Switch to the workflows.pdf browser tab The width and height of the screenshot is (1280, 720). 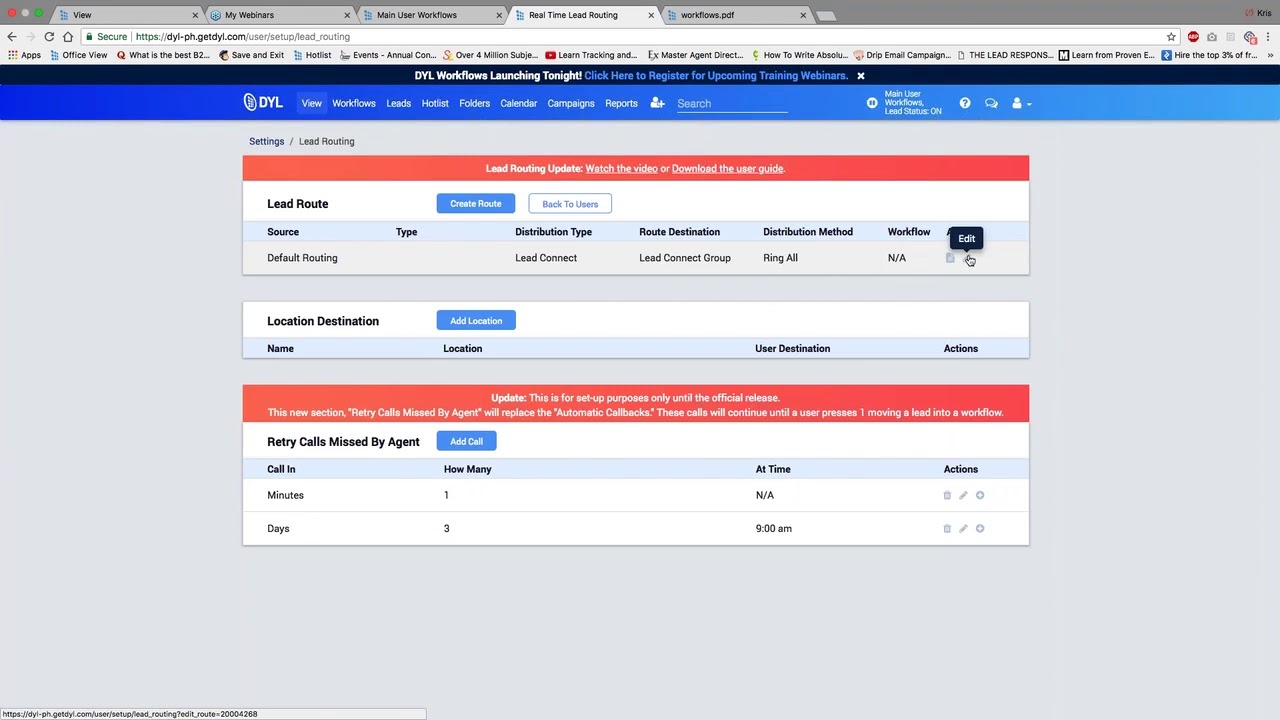point(733,15)
